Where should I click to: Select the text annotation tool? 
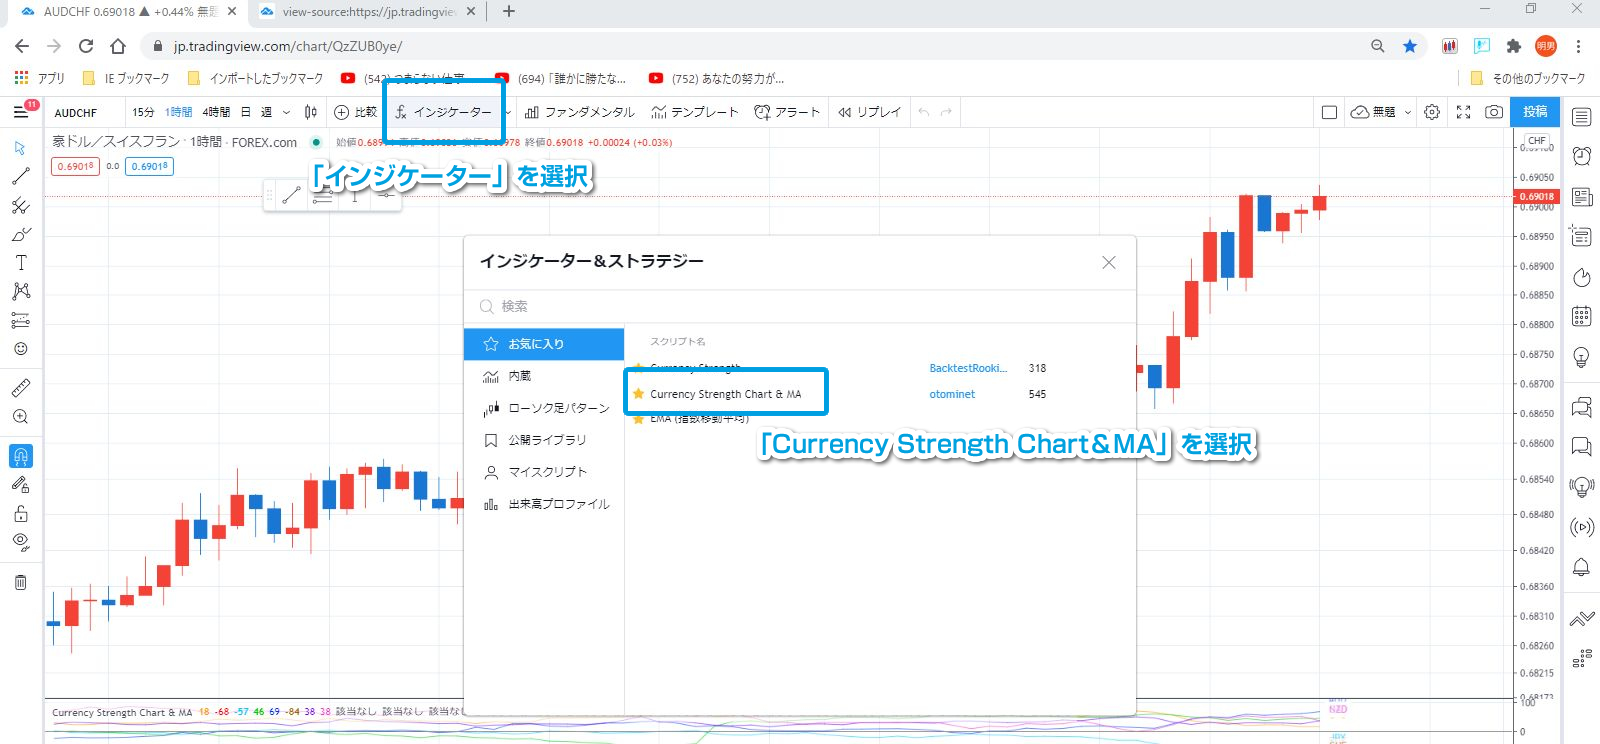click(x=20, y=263)
